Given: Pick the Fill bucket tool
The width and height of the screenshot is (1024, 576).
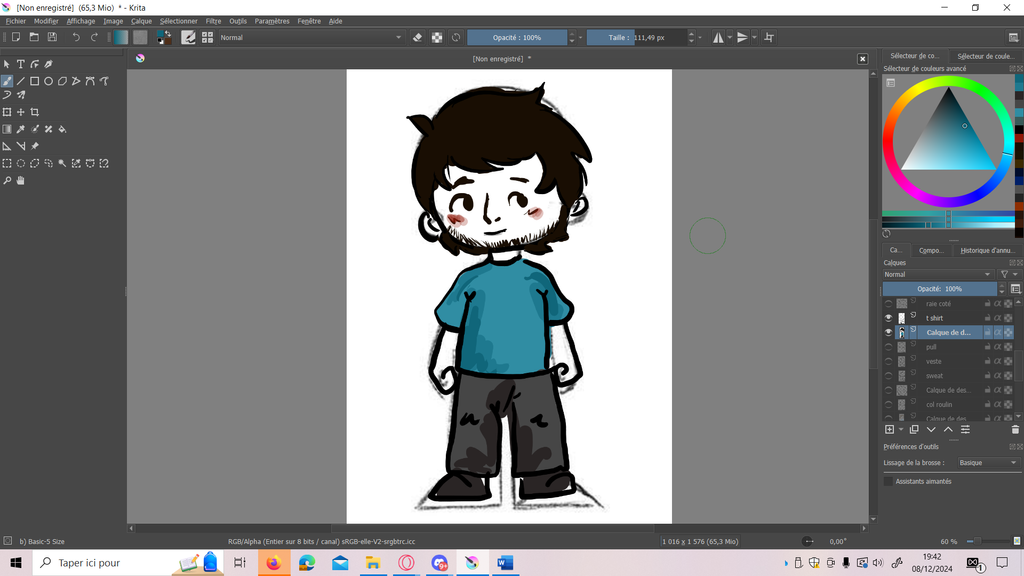Looking at the screenshot, I should point(62,129).
